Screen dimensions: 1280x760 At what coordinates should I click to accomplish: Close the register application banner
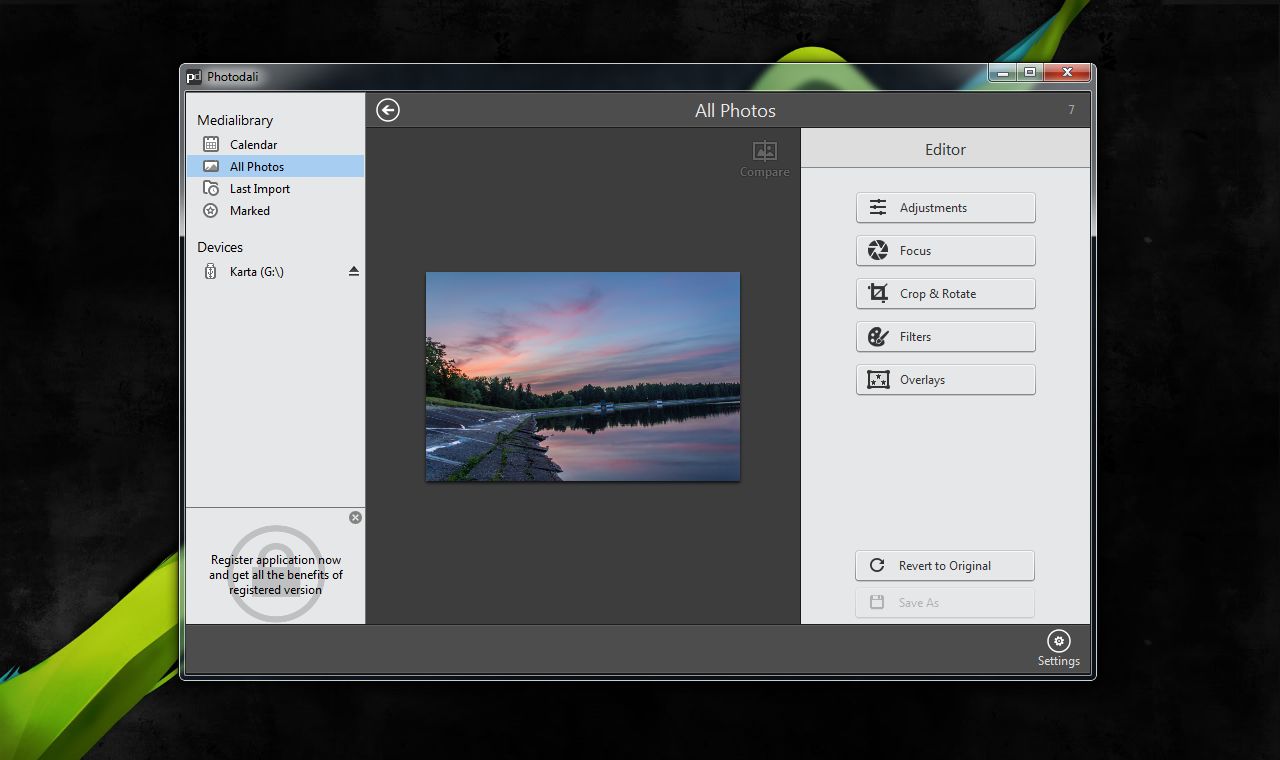click(355, 517)
